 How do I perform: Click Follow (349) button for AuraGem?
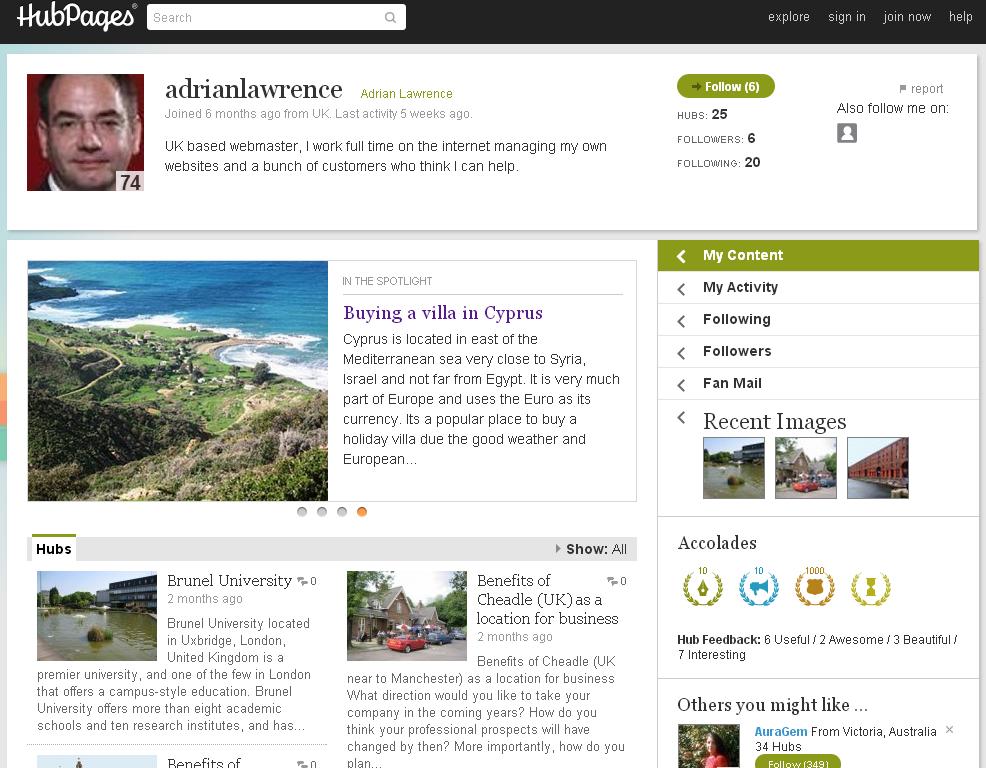(x=797, y=762)
